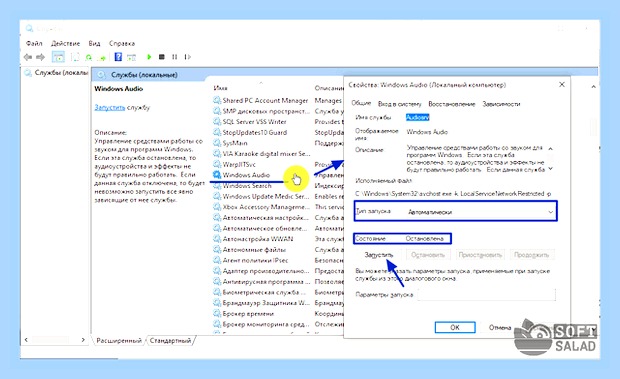Switch to the Зависимости tab
The image size is (620, 379).
coord(501,104)
